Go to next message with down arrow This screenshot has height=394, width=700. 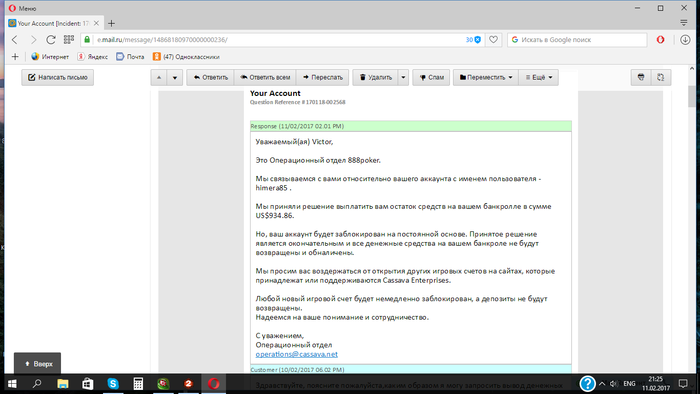tap(175, 77)
